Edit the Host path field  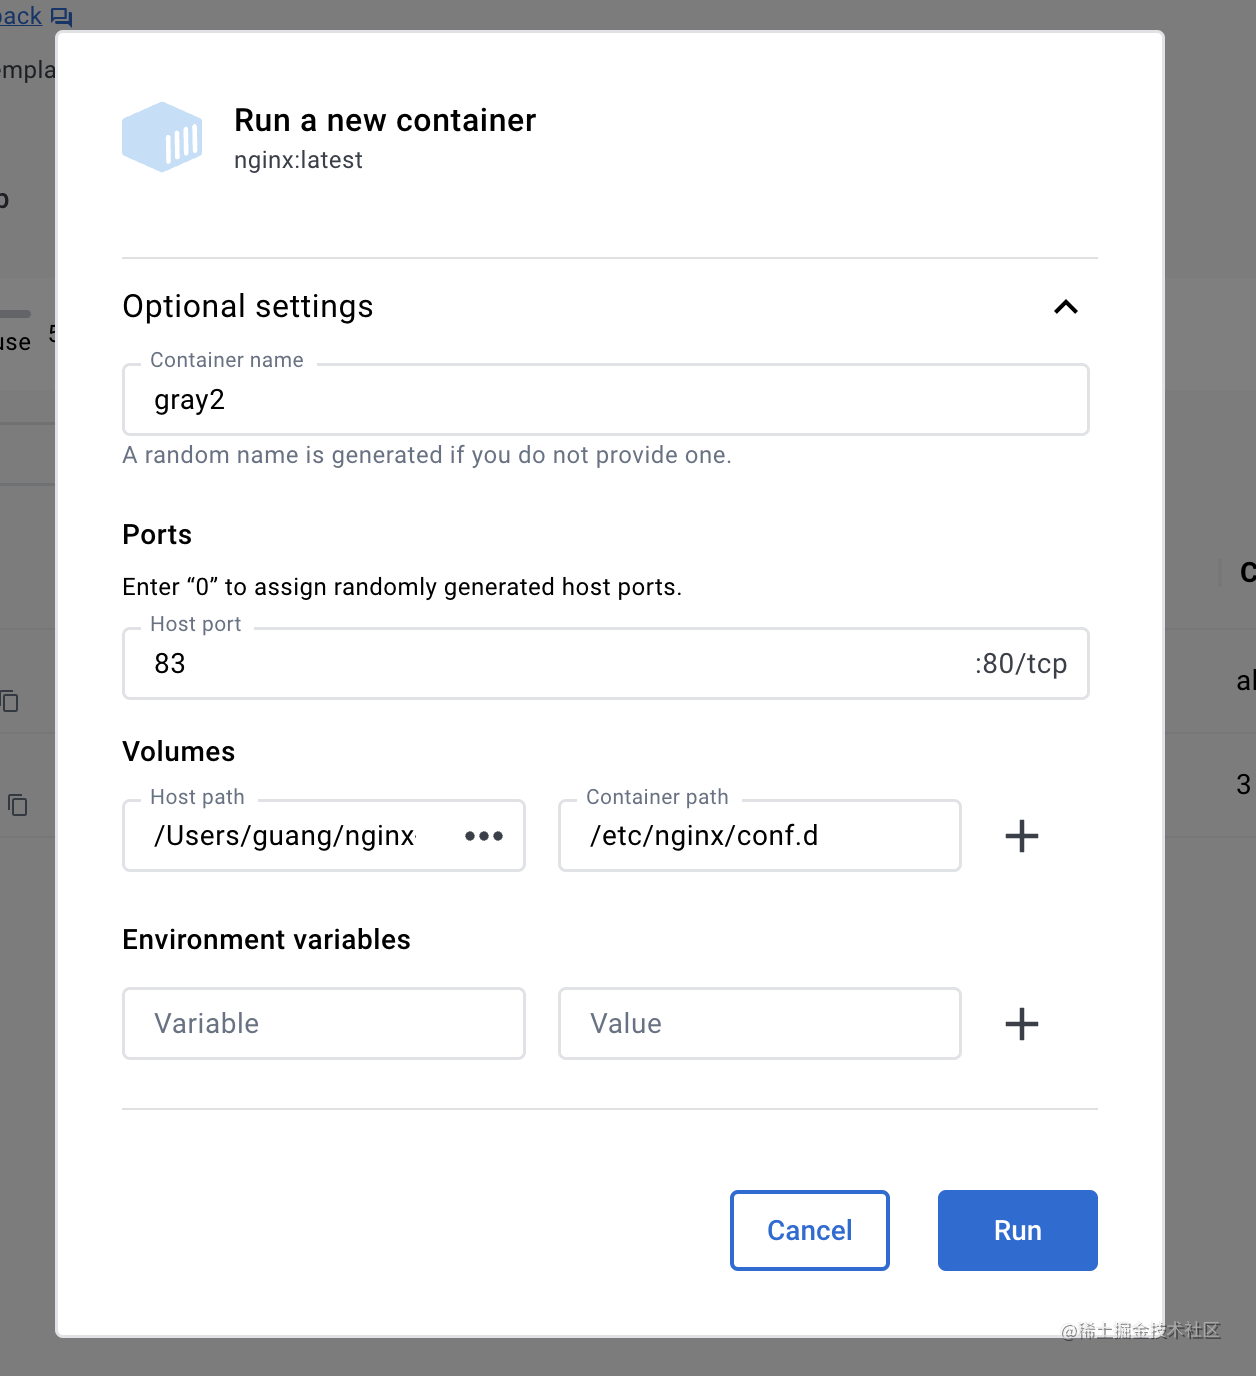click(x=290, y=836)
